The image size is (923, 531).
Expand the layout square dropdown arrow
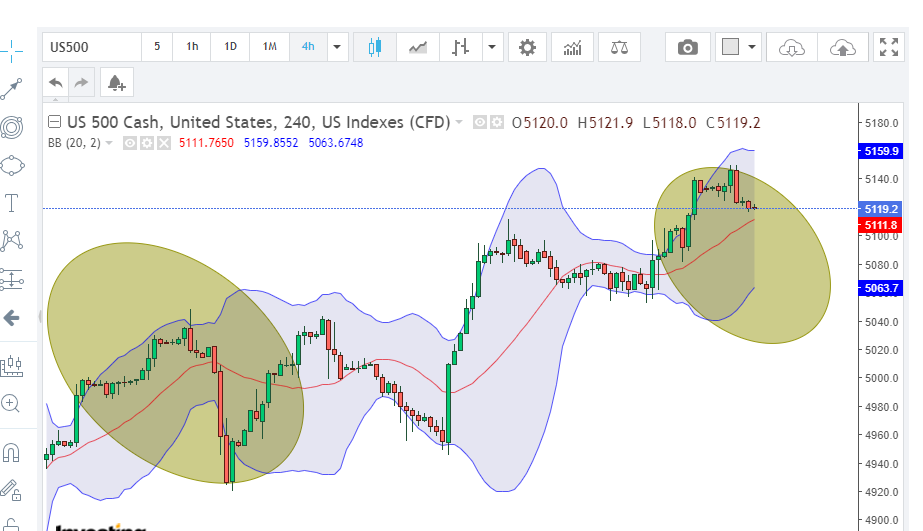point(752,47)
